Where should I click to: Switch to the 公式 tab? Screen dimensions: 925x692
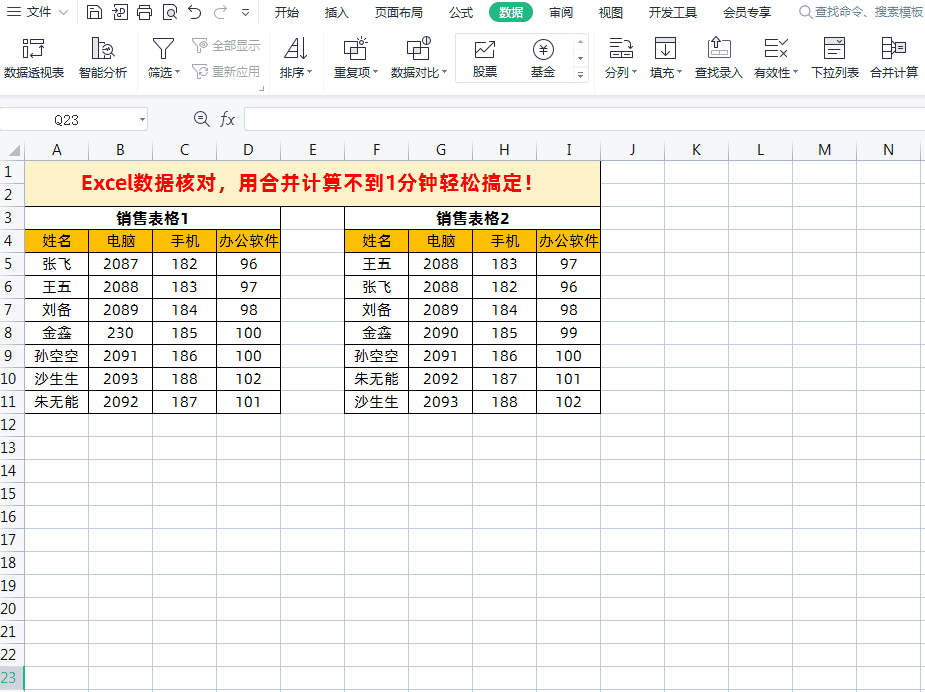461,12
